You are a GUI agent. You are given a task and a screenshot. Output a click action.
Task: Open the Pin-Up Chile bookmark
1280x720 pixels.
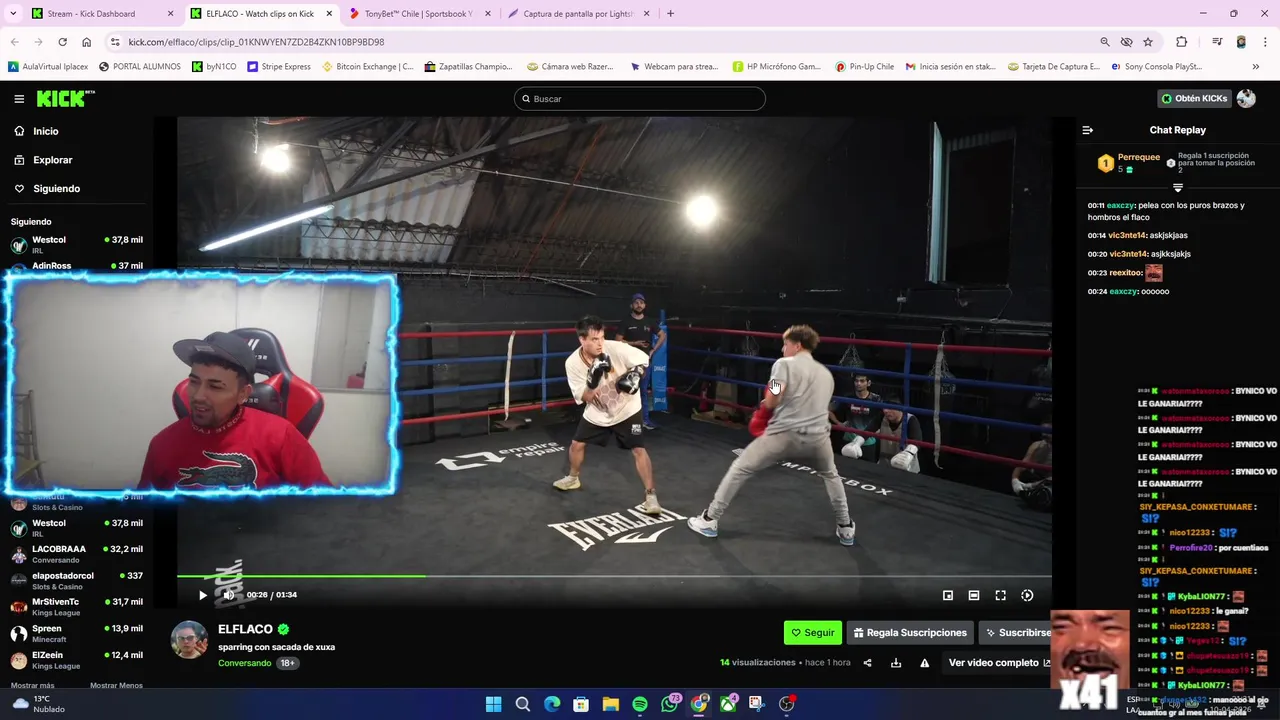[864, 67]
